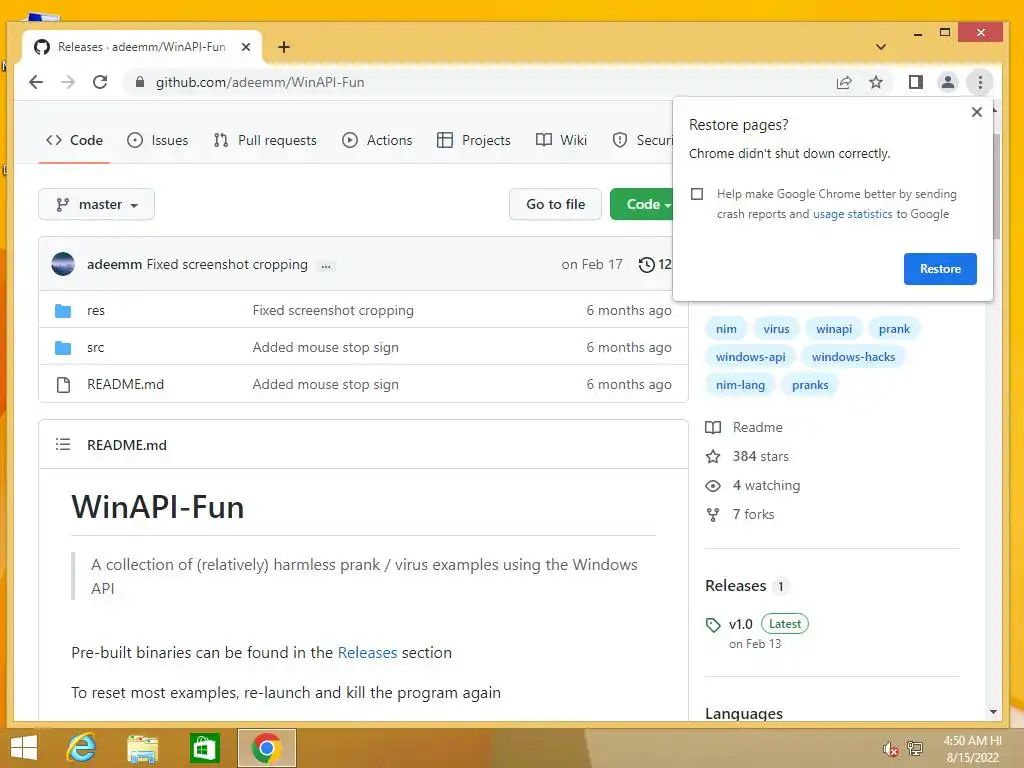Open src's Added mouse stop sign commit
This screenshot has width=1024, height=768.
(x=325, y=347)
